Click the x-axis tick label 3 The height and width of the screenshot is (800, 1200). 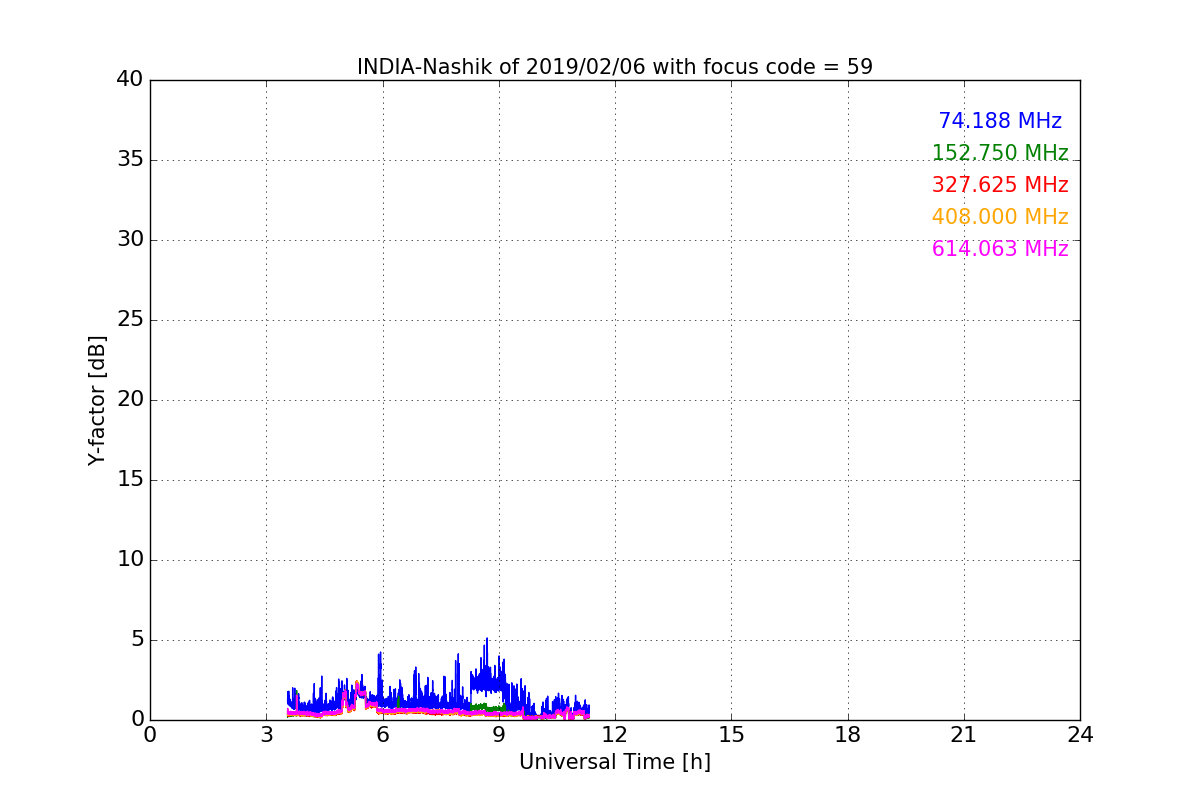point(266,735)
